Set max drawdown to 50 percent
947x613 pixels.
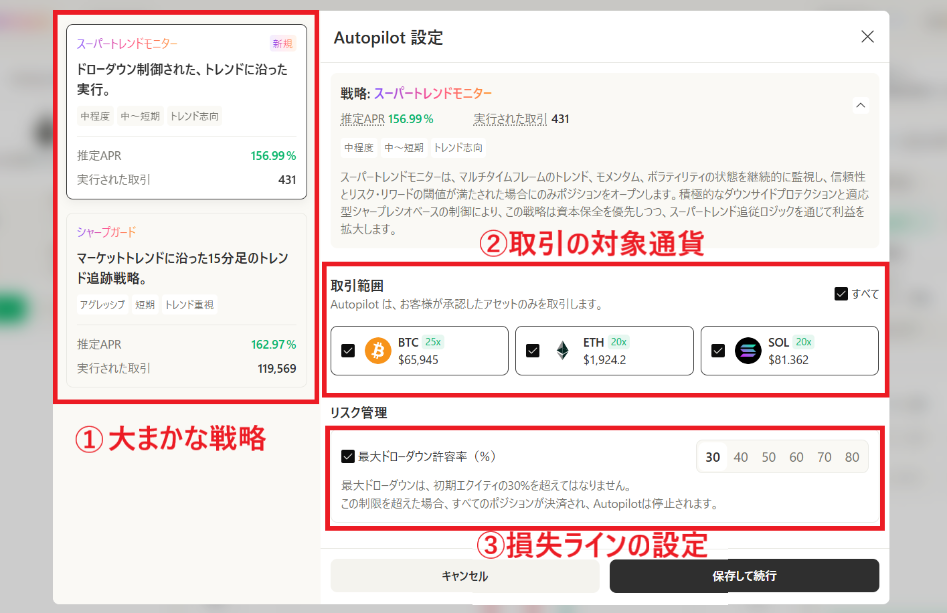[x=768, y=457]
